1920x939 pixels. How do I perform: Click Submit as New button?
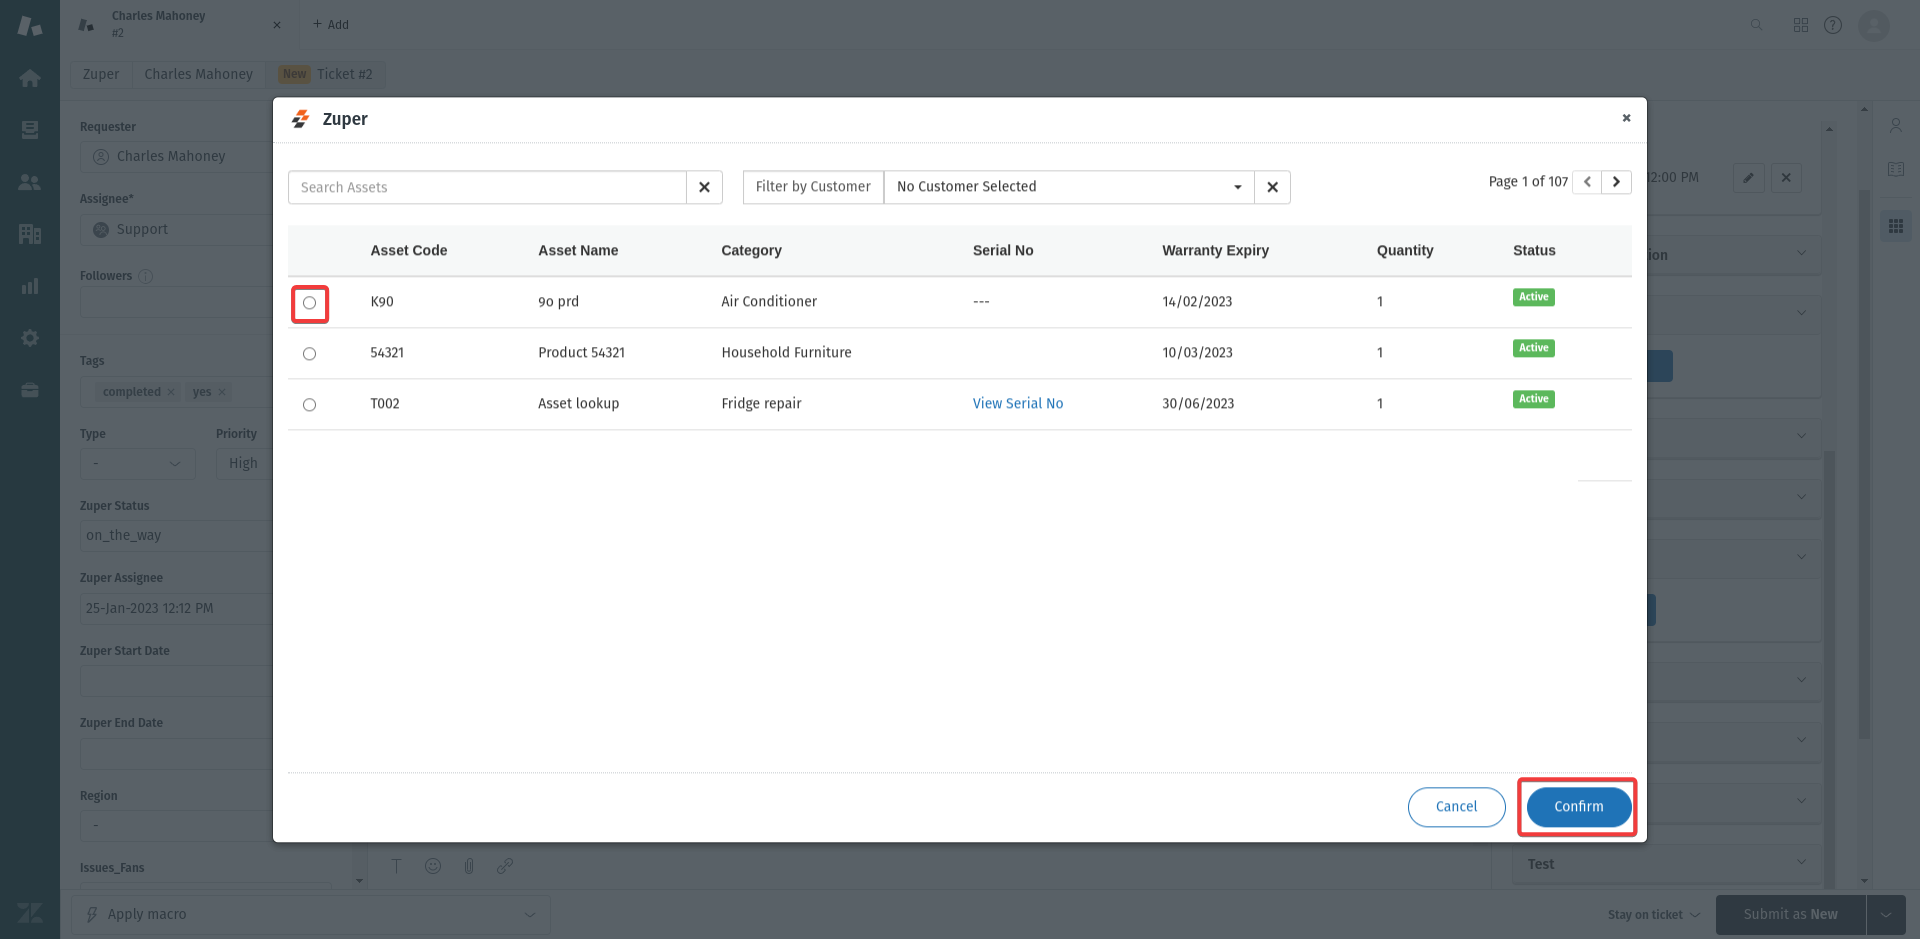[1790, 915]
